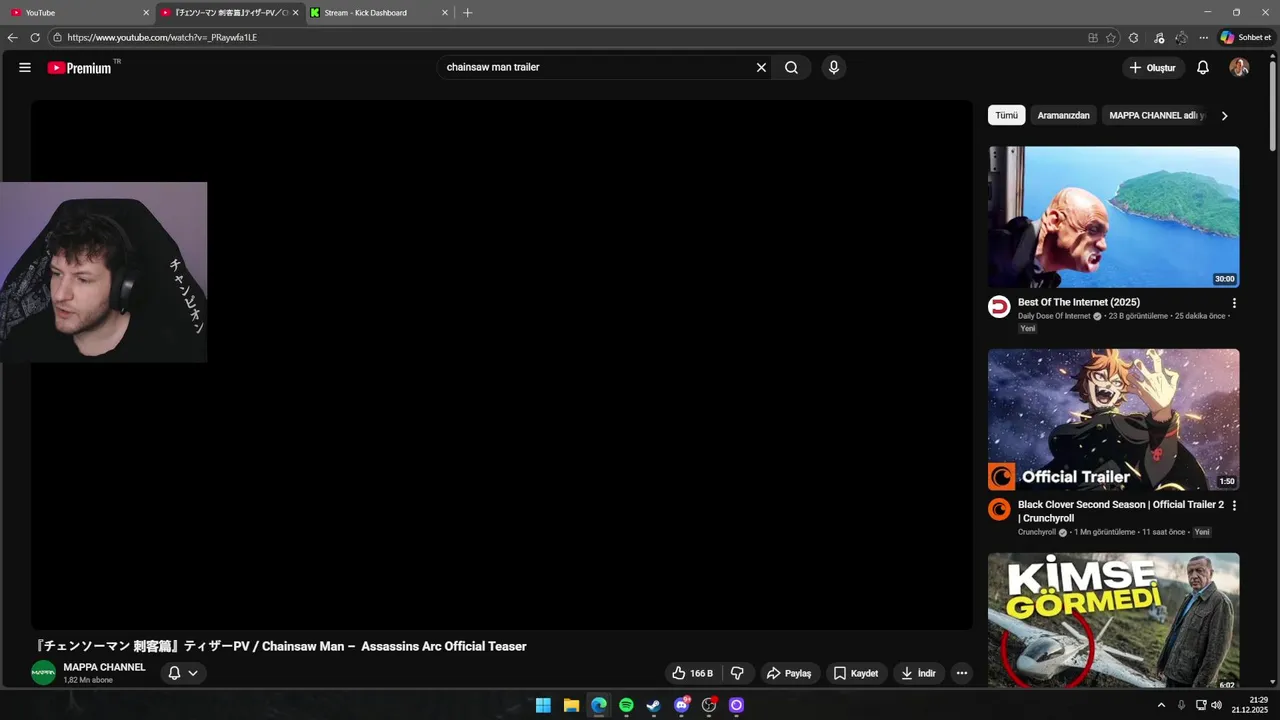Close the Chainsaw Man teaser tab
The height and width of the screenshot is (720, 1280).
[295, 13]
